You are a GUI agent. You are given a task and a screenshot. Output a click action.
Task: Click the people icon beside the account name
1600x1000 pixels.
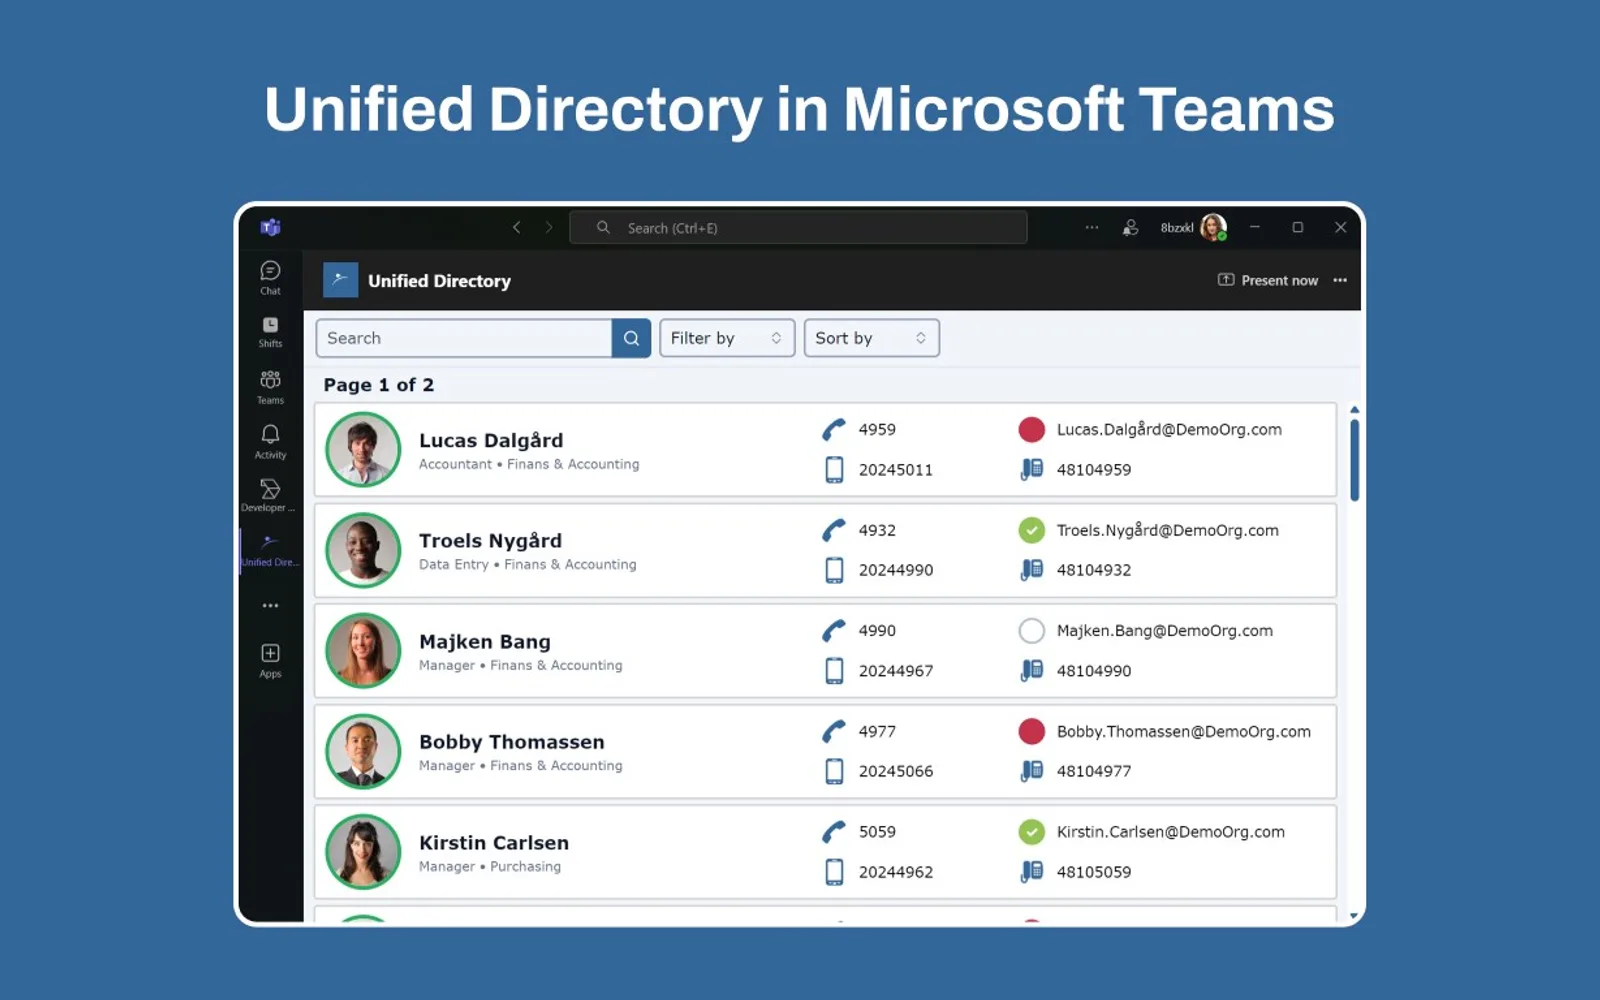click(x=1130, y=228)
